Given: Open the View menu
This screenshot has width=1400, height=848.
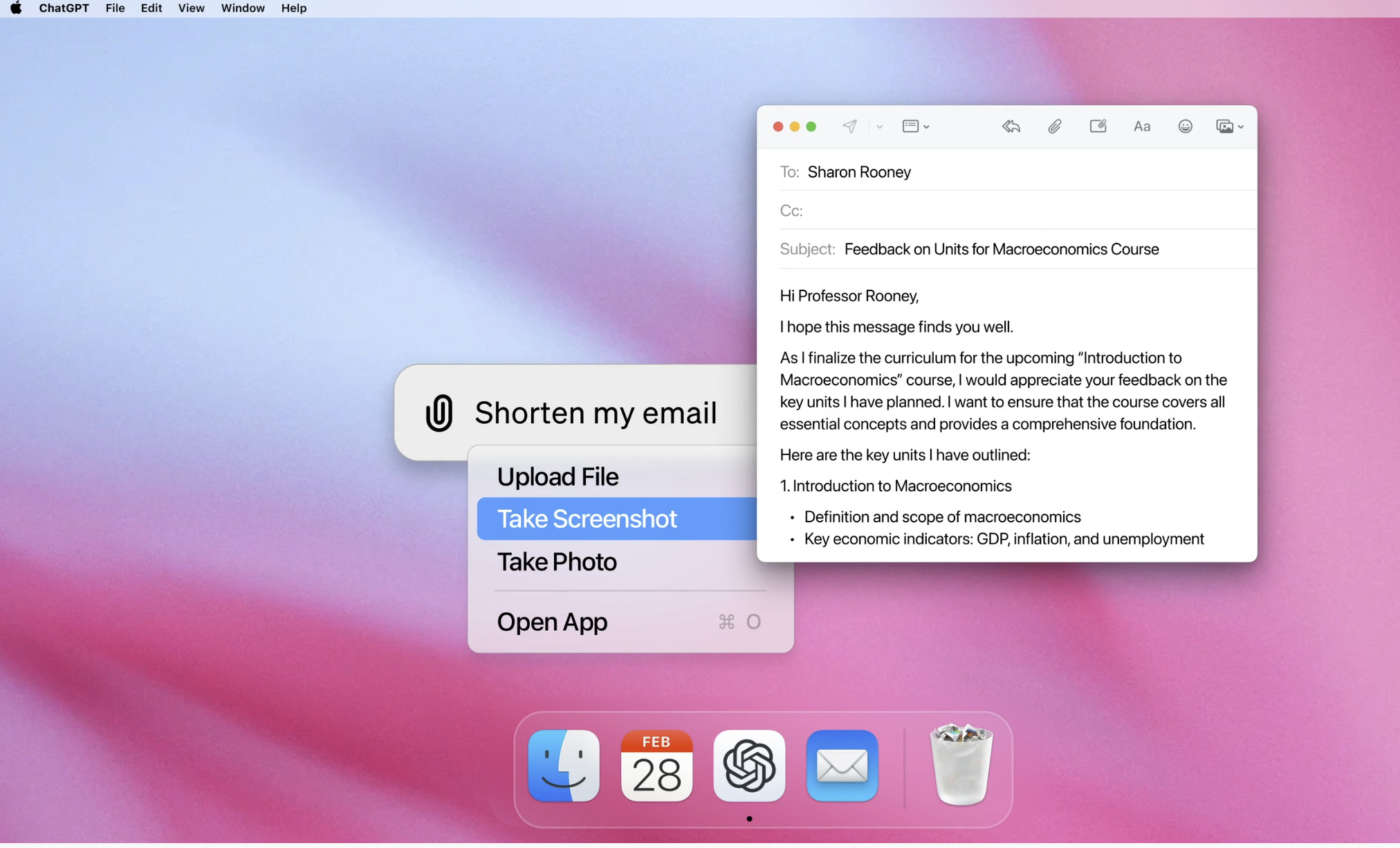Looking at the screenshot, I should (191, 8).
